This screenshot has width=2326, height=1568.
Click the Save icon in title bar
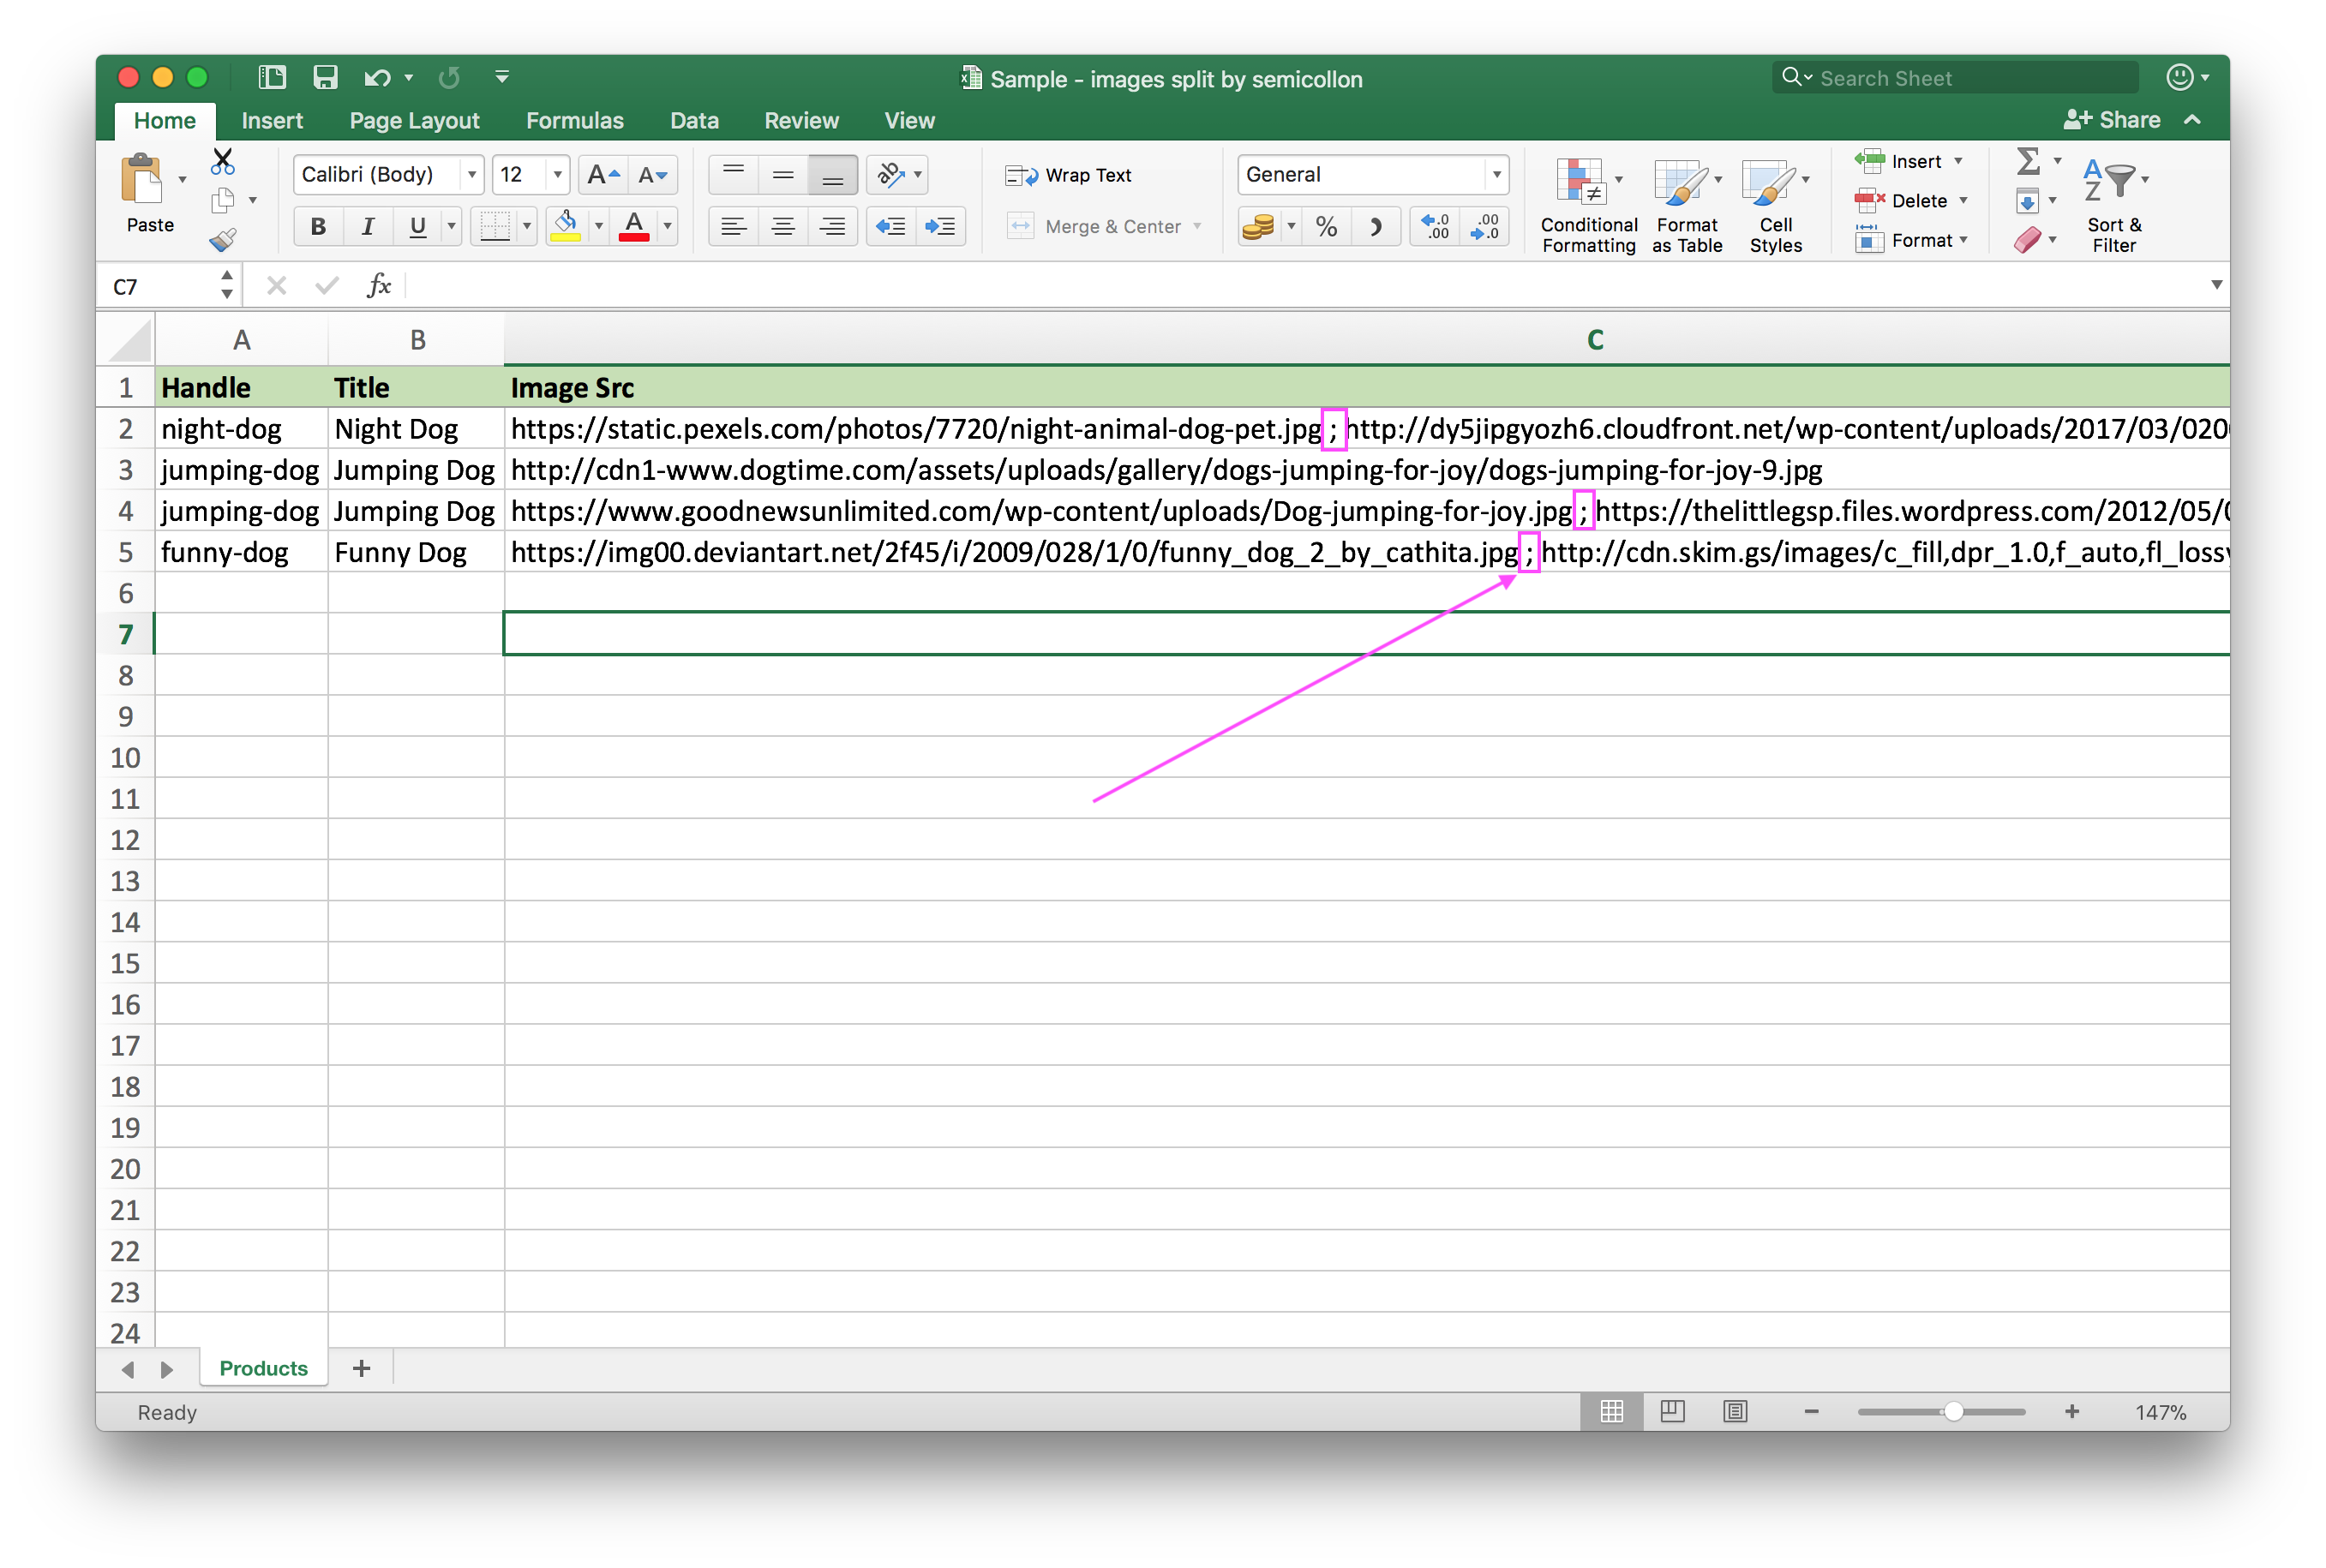click(325, 77)
